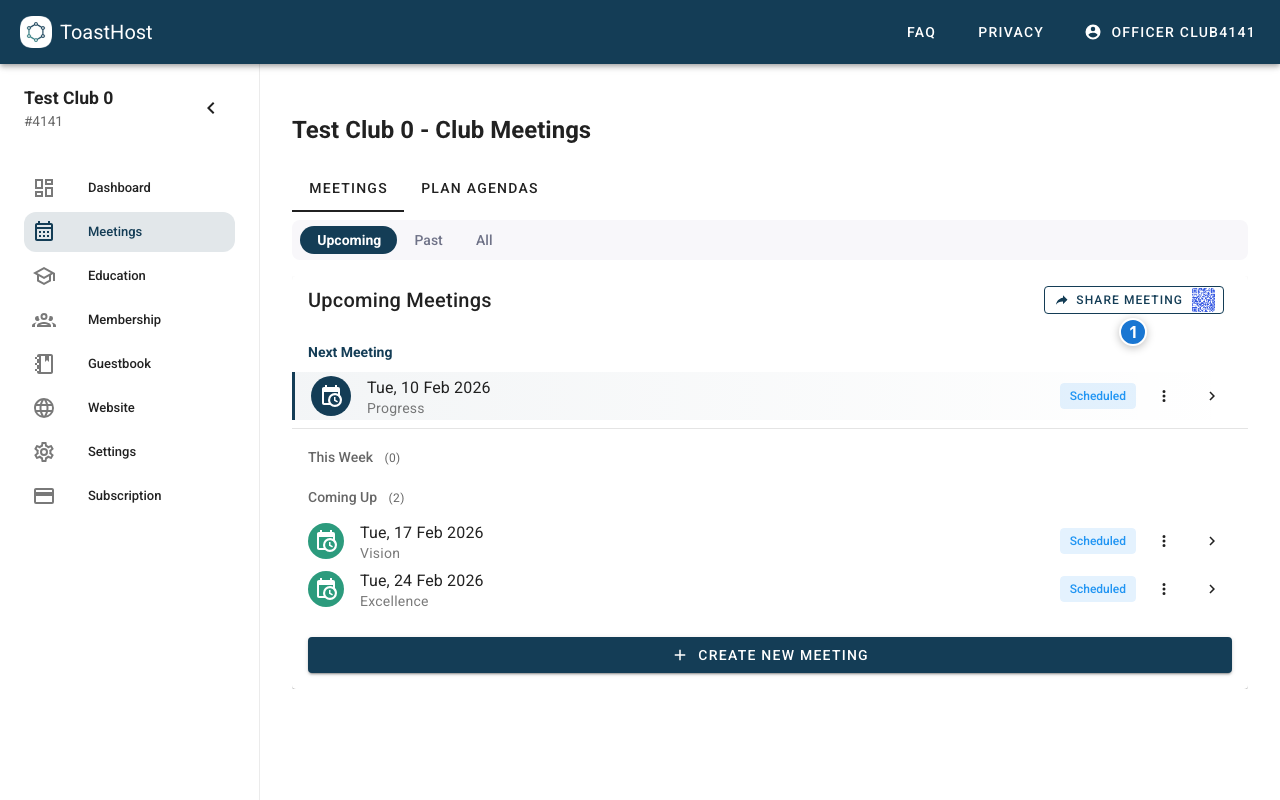Image resolution: width=1280 pixels, height=800 pixels.
Task: Open the Officer Club4141 account menu
Action: pyautogui.click(x=1170, y=31)
